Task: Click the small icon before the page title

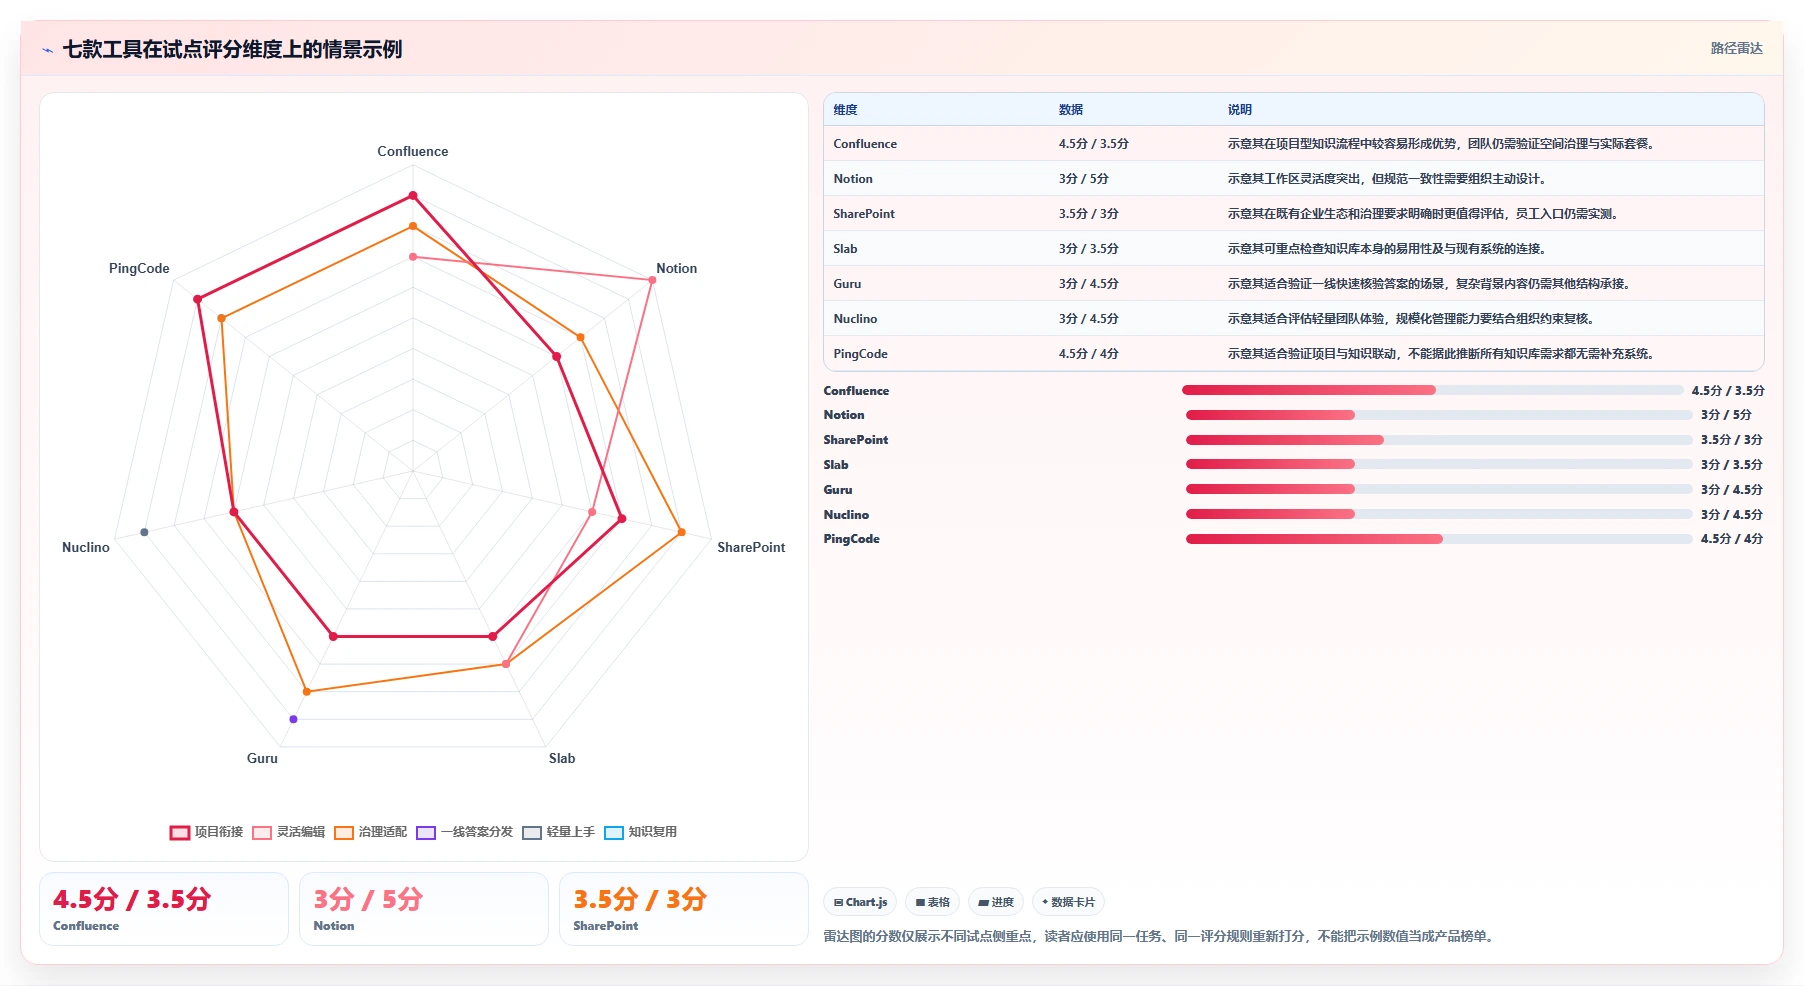Action: coord(47,50)
